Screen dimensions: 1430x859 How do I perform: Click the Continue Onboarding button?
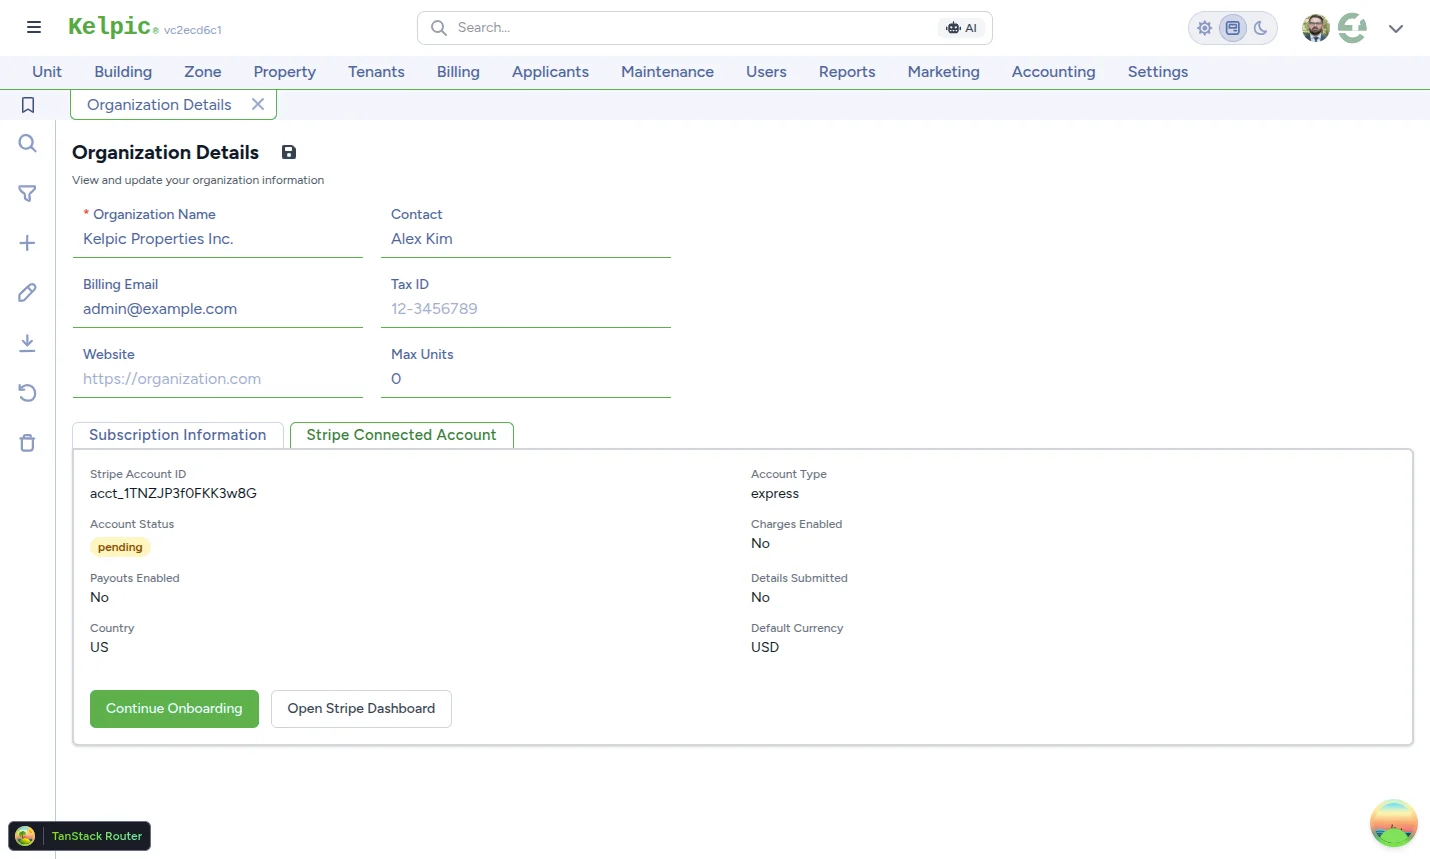click(x=174, y=709)
